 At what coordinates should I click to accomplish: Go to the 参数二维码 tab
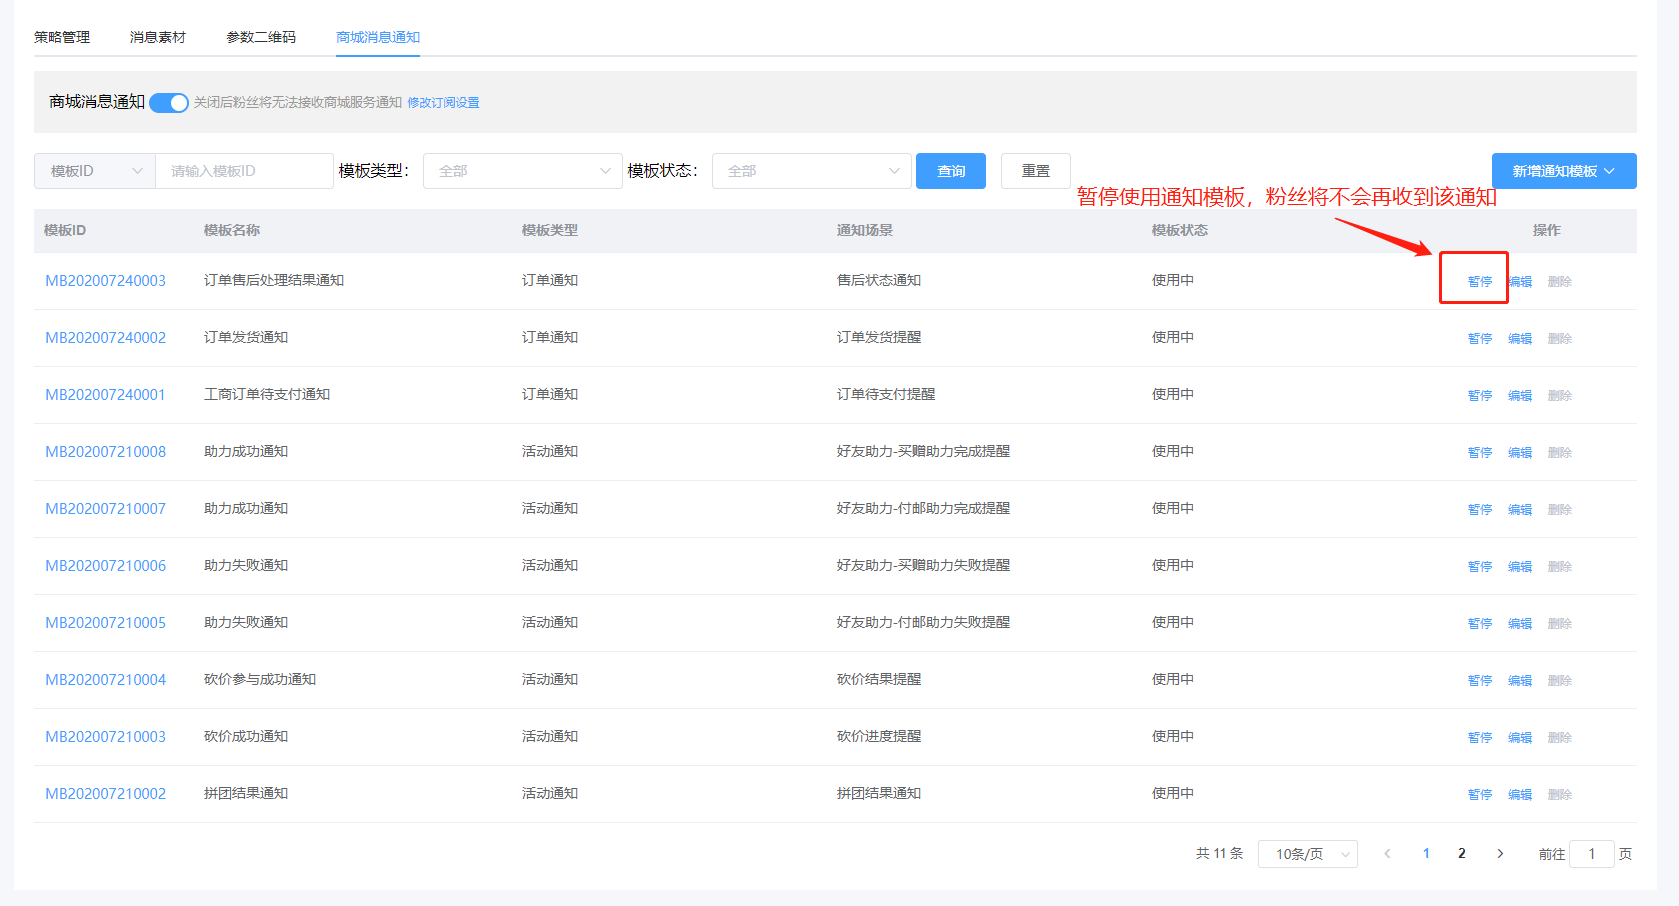coord(261,37)
